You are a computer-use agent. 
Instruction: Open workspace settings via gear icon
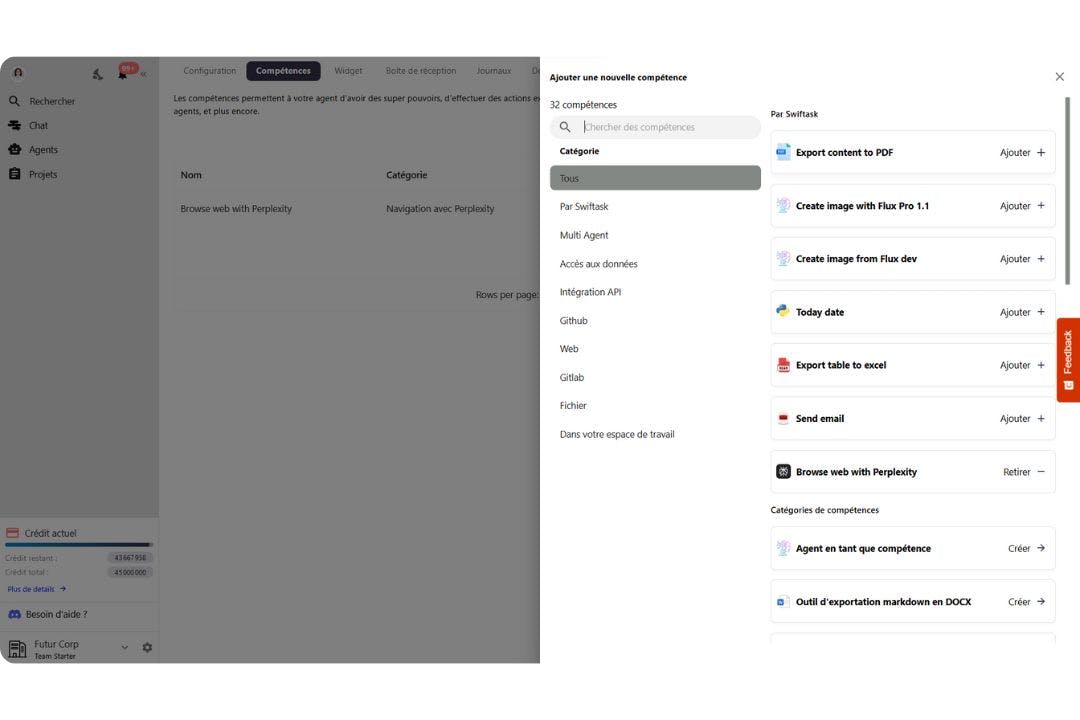tap(147, 647)
